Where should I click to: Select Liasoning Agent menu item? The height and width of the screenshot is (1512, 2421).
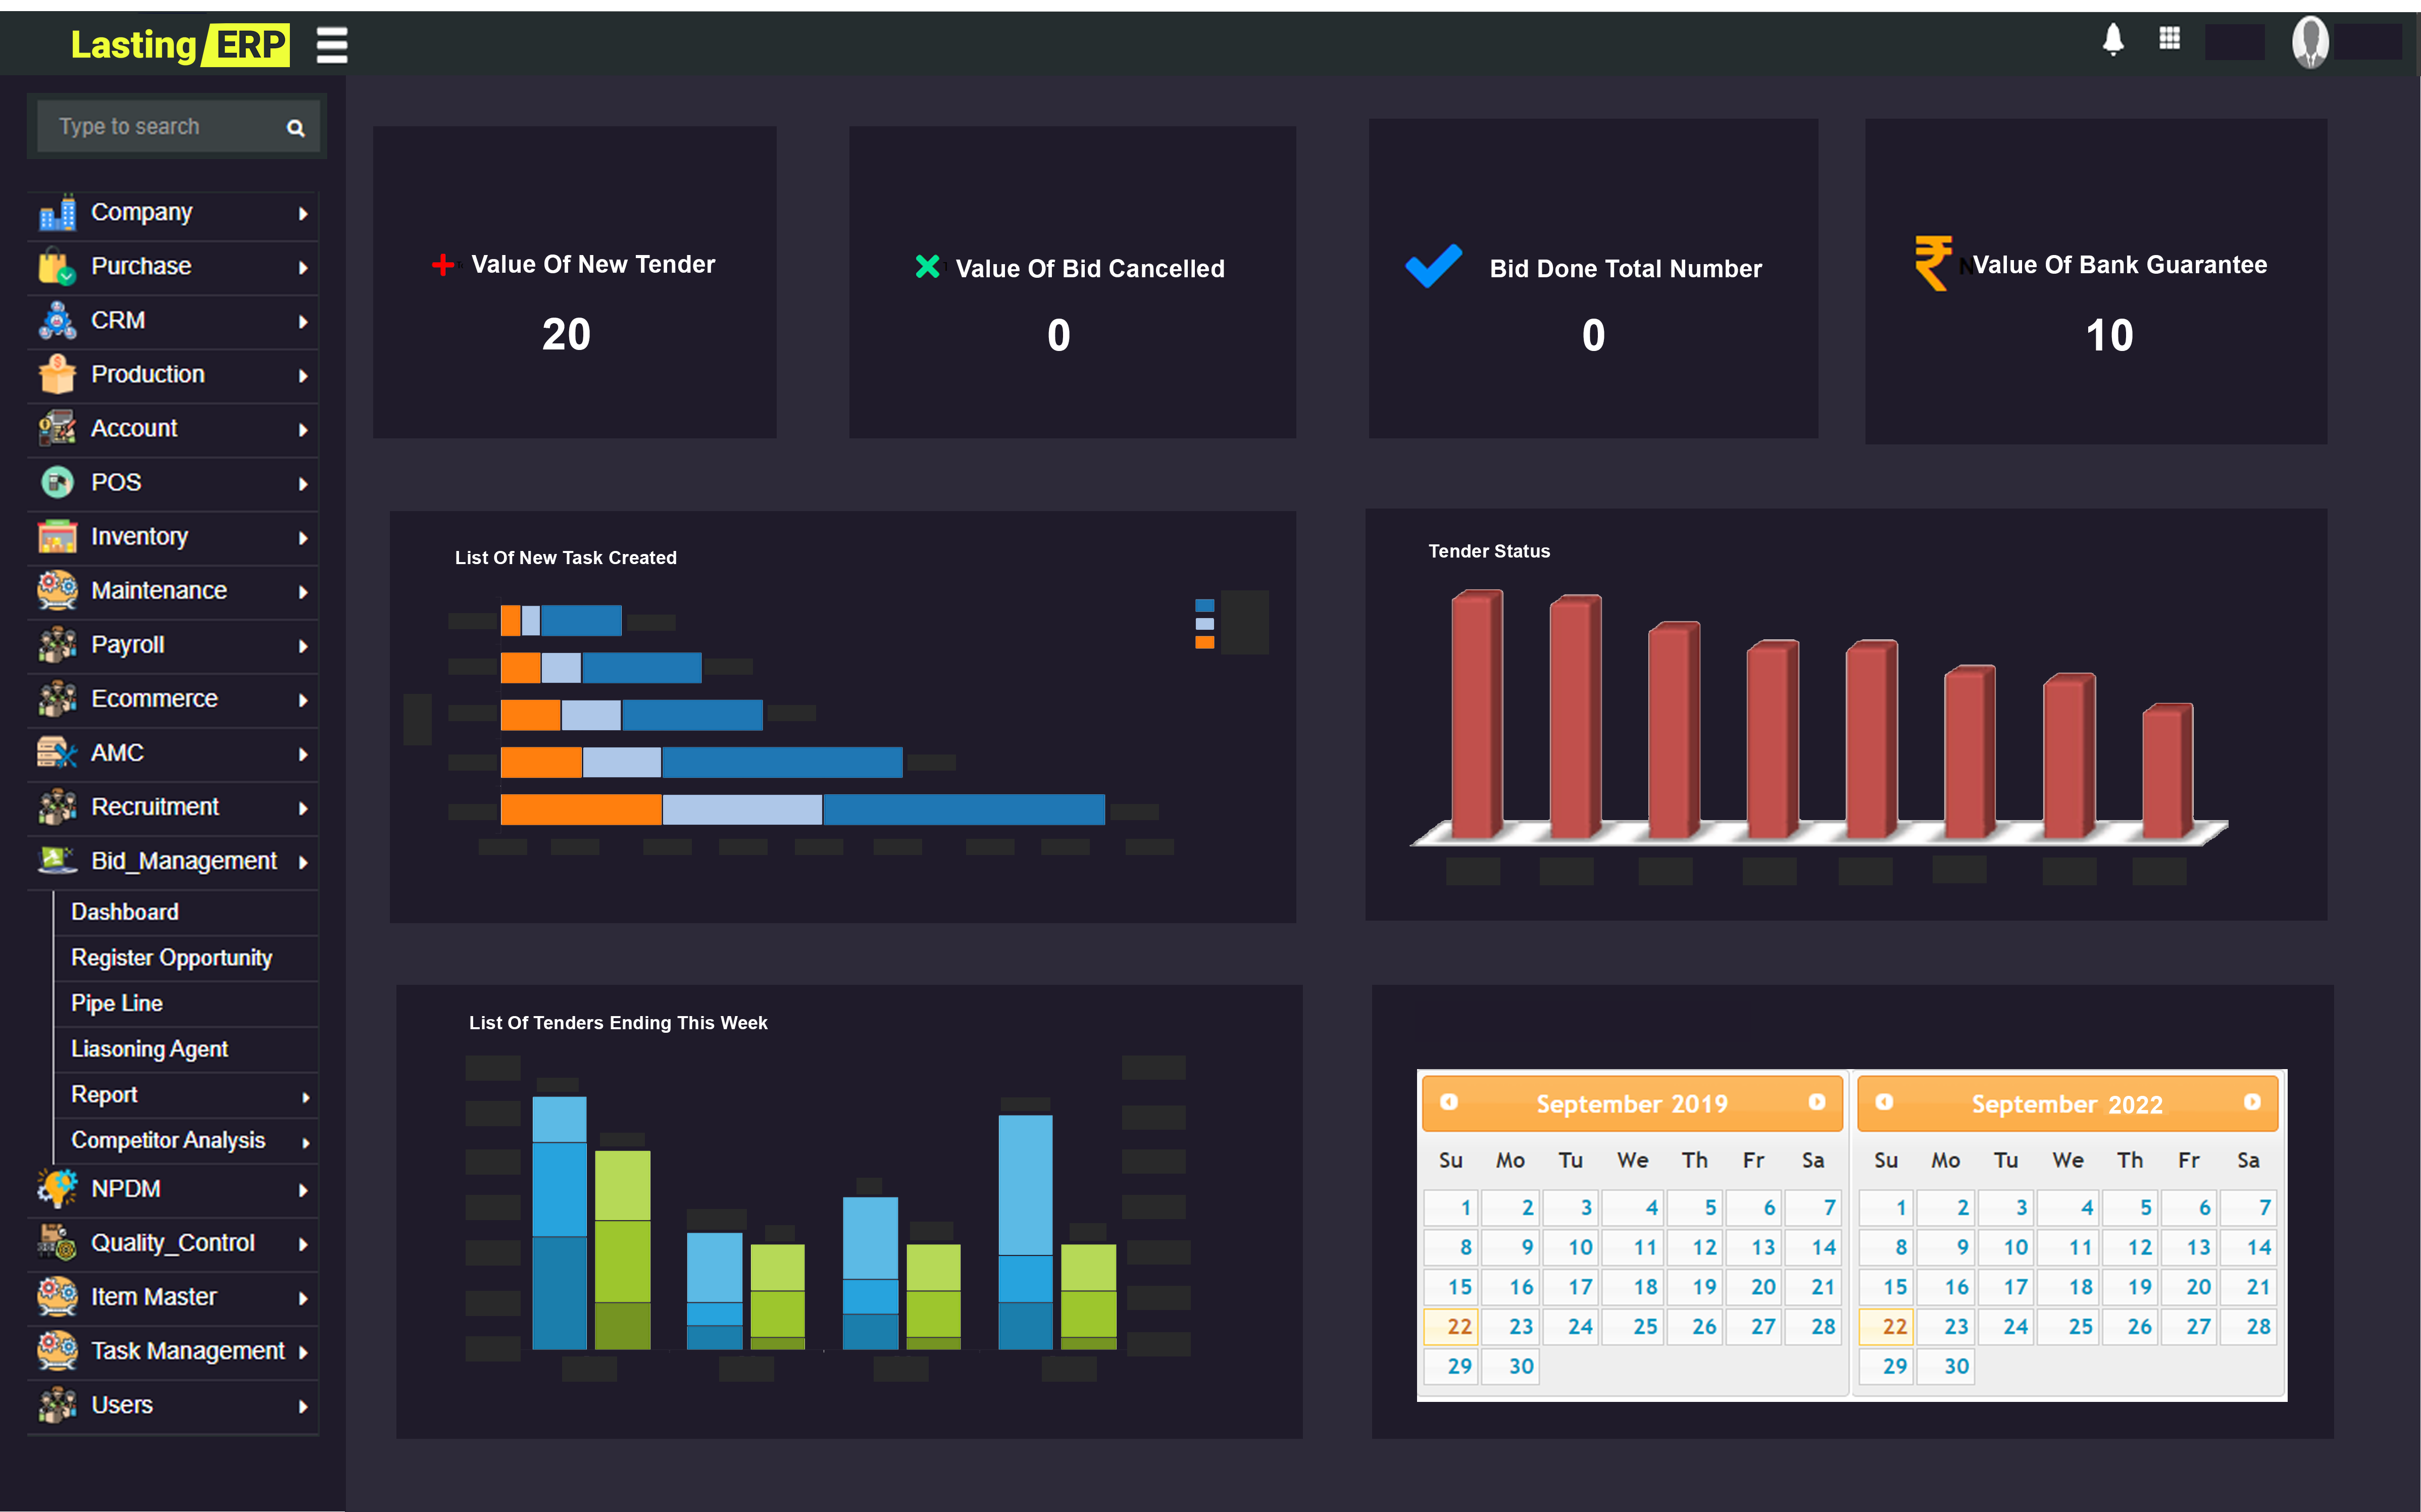point(149,1049)
